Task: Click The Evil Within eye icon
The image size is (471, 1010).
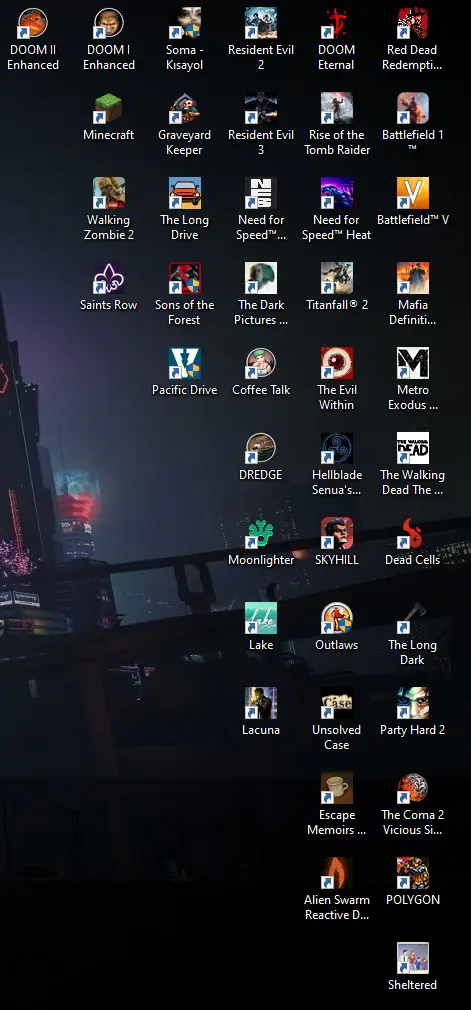Action: (x=337, y=364)
